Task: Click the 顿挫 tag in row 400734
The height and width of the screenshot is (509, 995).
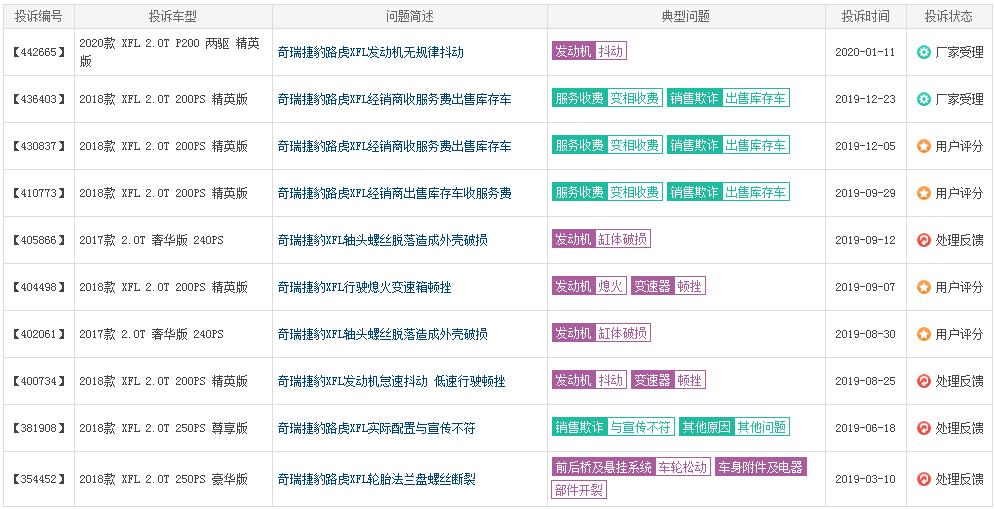Action: (690, 380)
